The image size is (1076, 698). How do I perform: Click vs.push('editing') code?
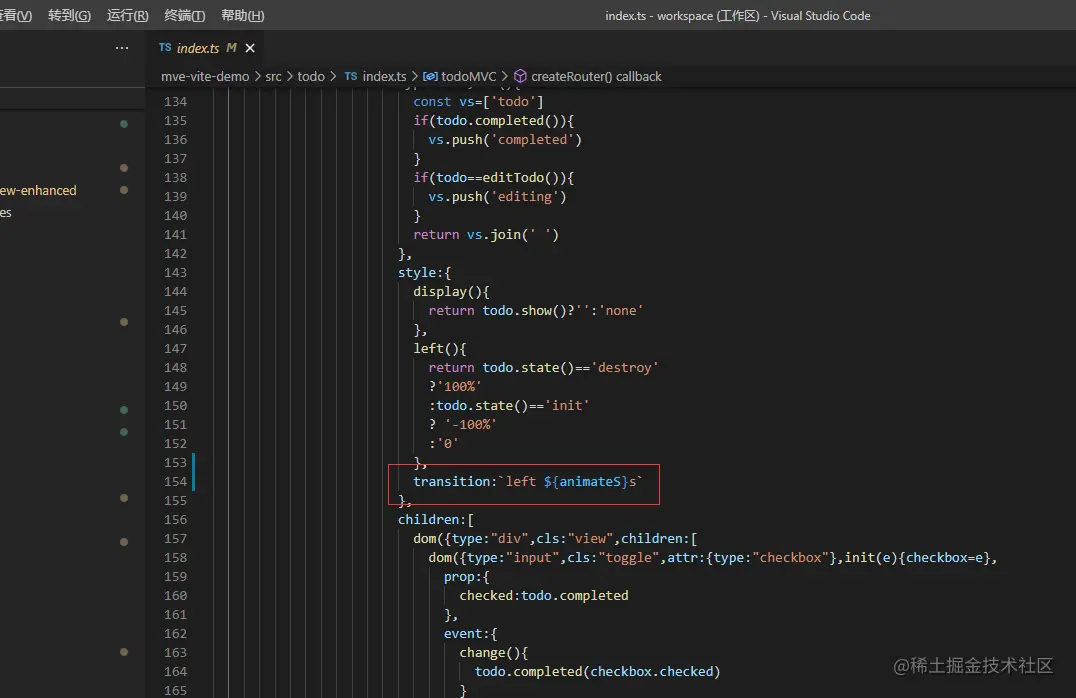pyautogui.click(x=498, y=196)
